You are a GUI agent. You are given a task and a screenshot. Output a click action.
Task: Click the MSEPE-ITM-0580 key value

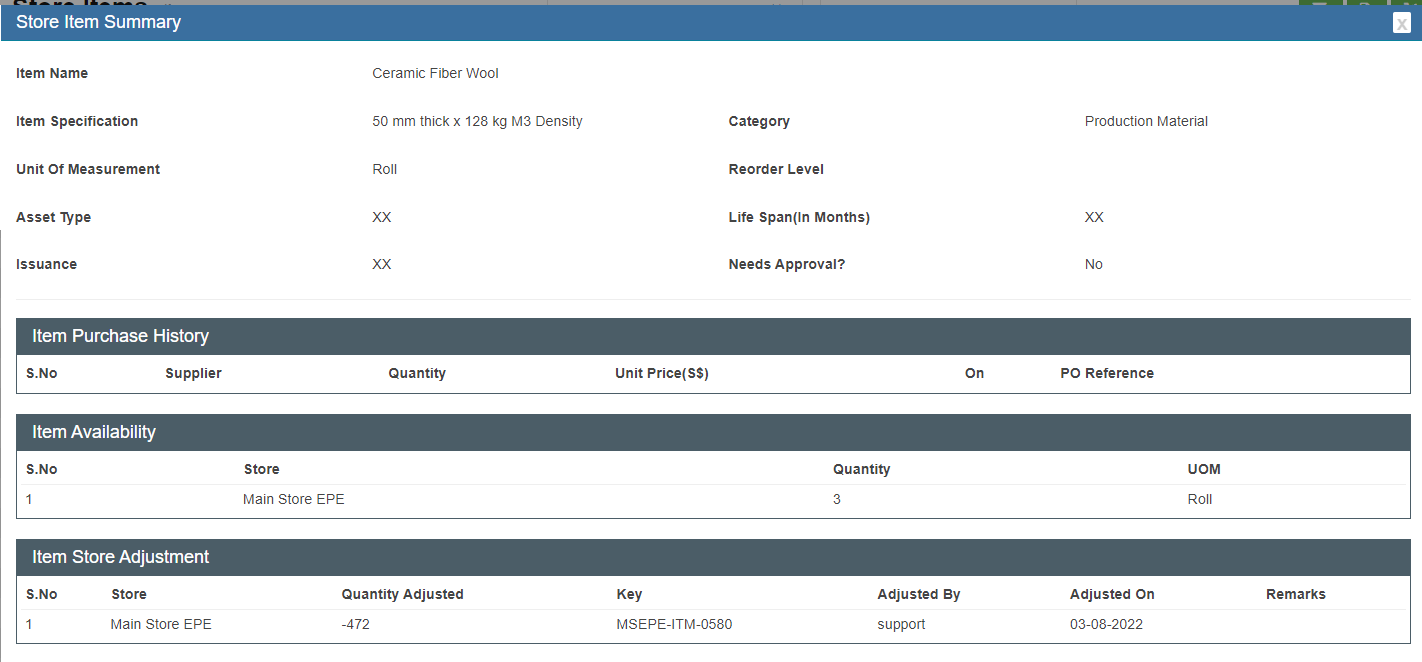(x=674, y=624)
